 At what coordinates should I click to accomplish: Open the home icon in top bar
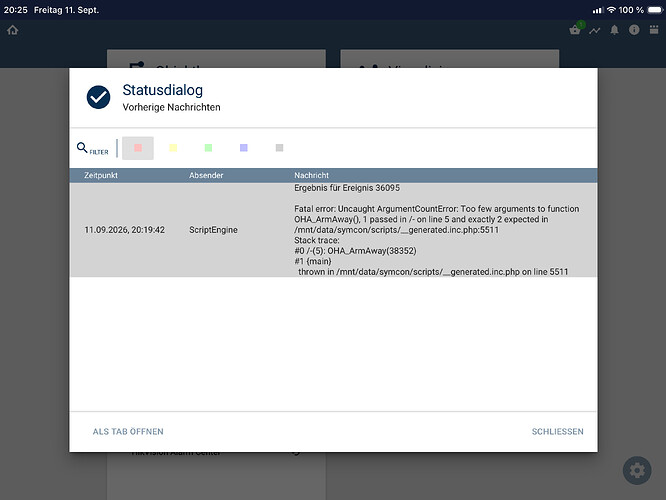[13, 30]
